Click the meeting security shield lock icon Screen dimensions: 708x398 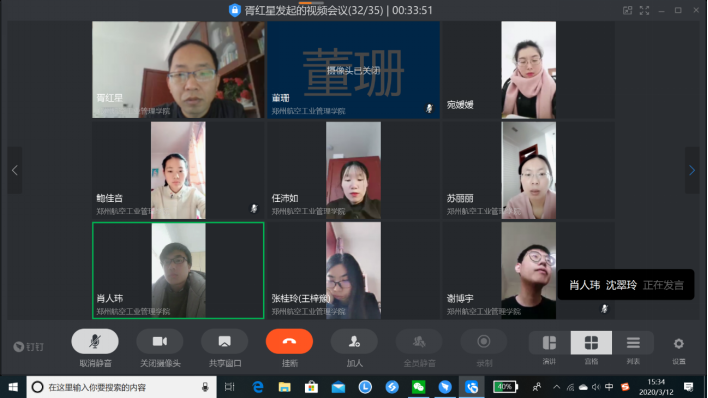[235, 10]
